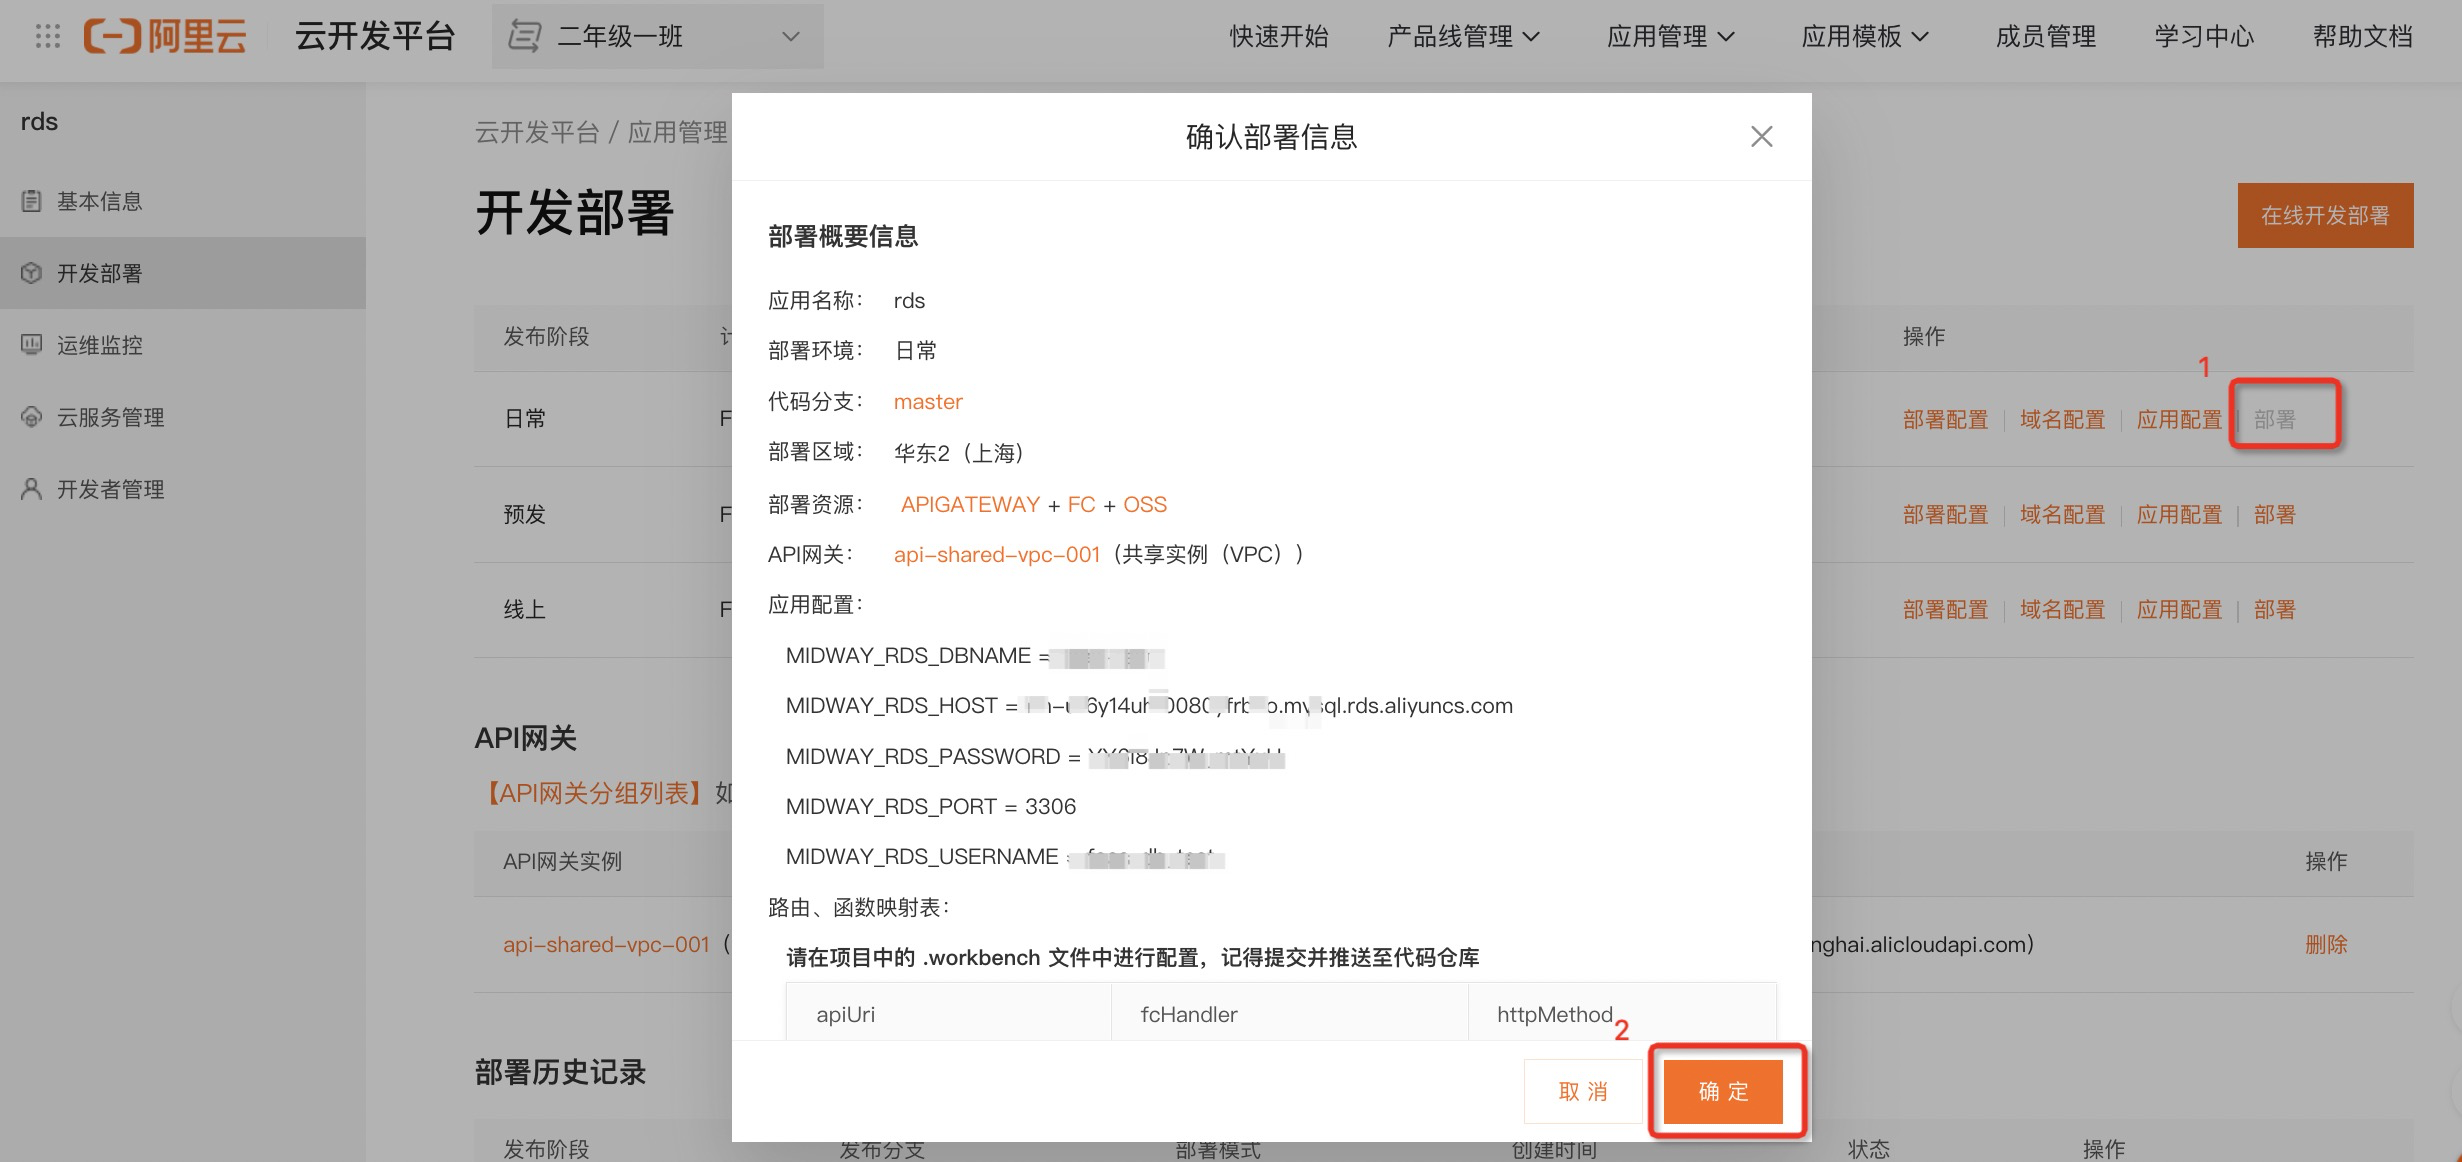The width and height of the screenshot is (2462, 1162).
Task: Select 基本信息 in the sidebar
Action: (x=183, y=201)
